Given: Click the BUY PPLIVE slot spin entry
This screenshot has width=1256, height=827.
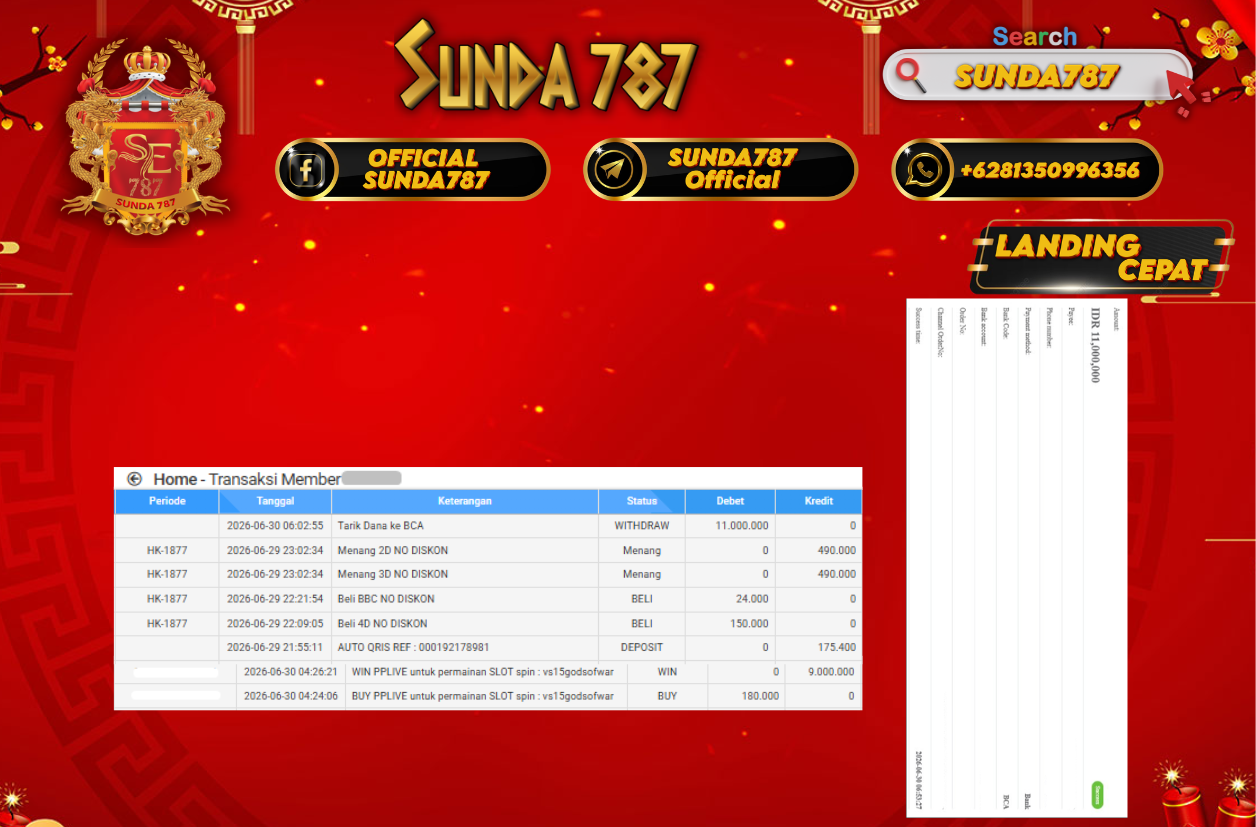Looking at the screenshot, I should pyautogui.click(x=483, y=696).
